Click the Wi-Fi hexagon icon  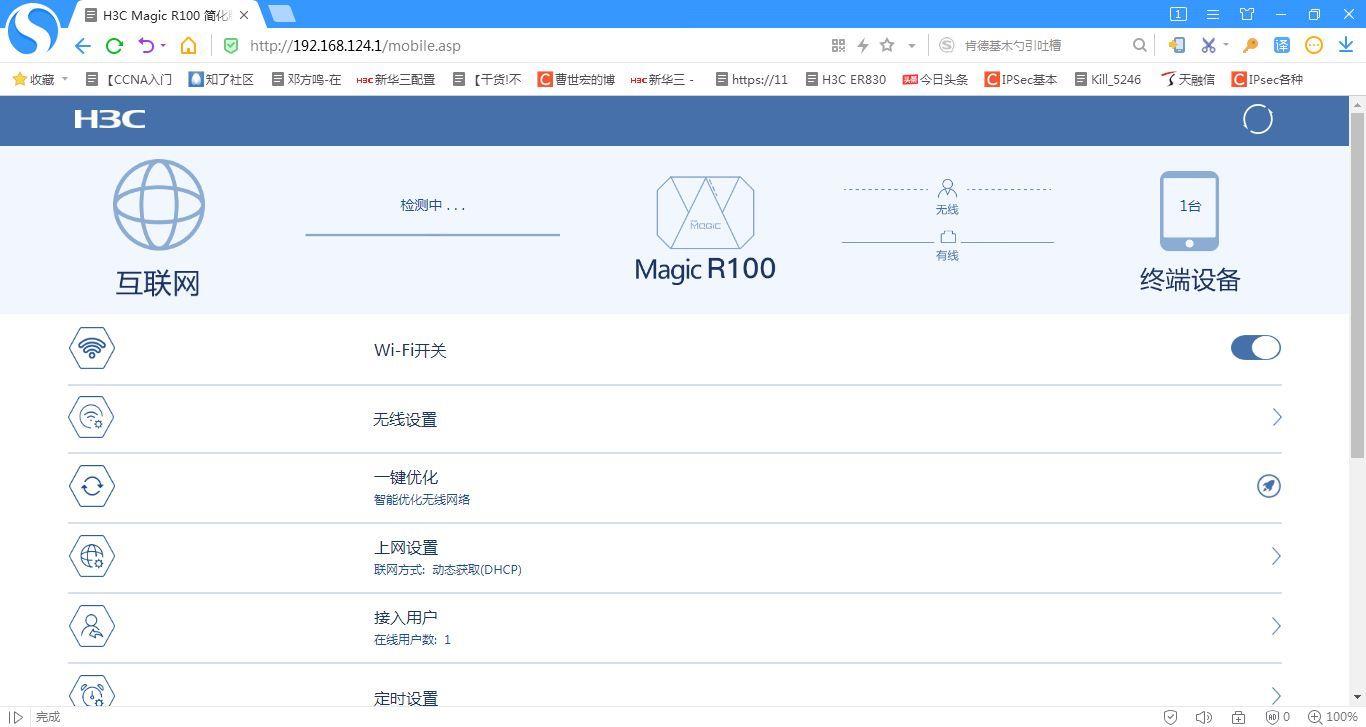click(92, 348)
